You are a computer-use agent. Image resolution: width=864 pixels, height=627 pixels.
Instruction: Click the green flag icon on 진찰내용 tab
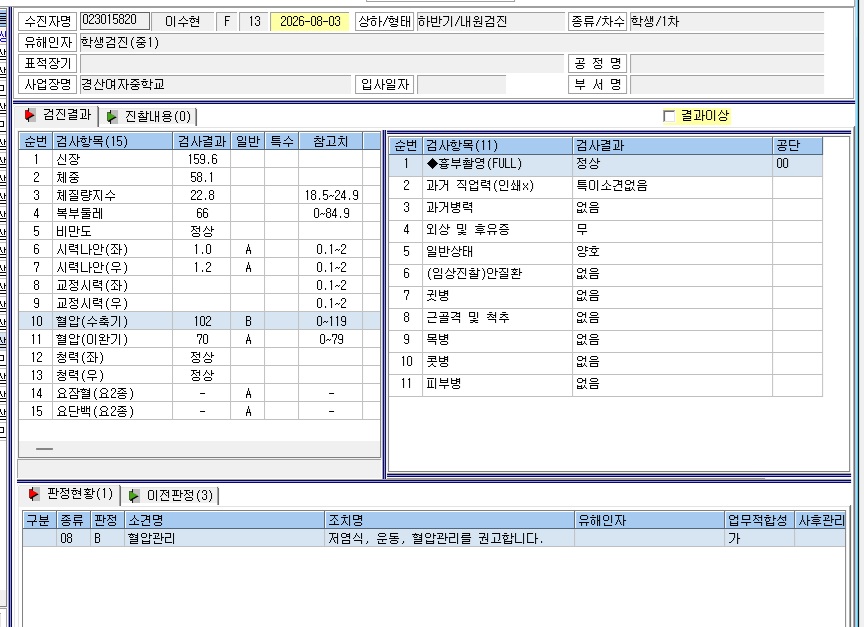tap(112, 116)
